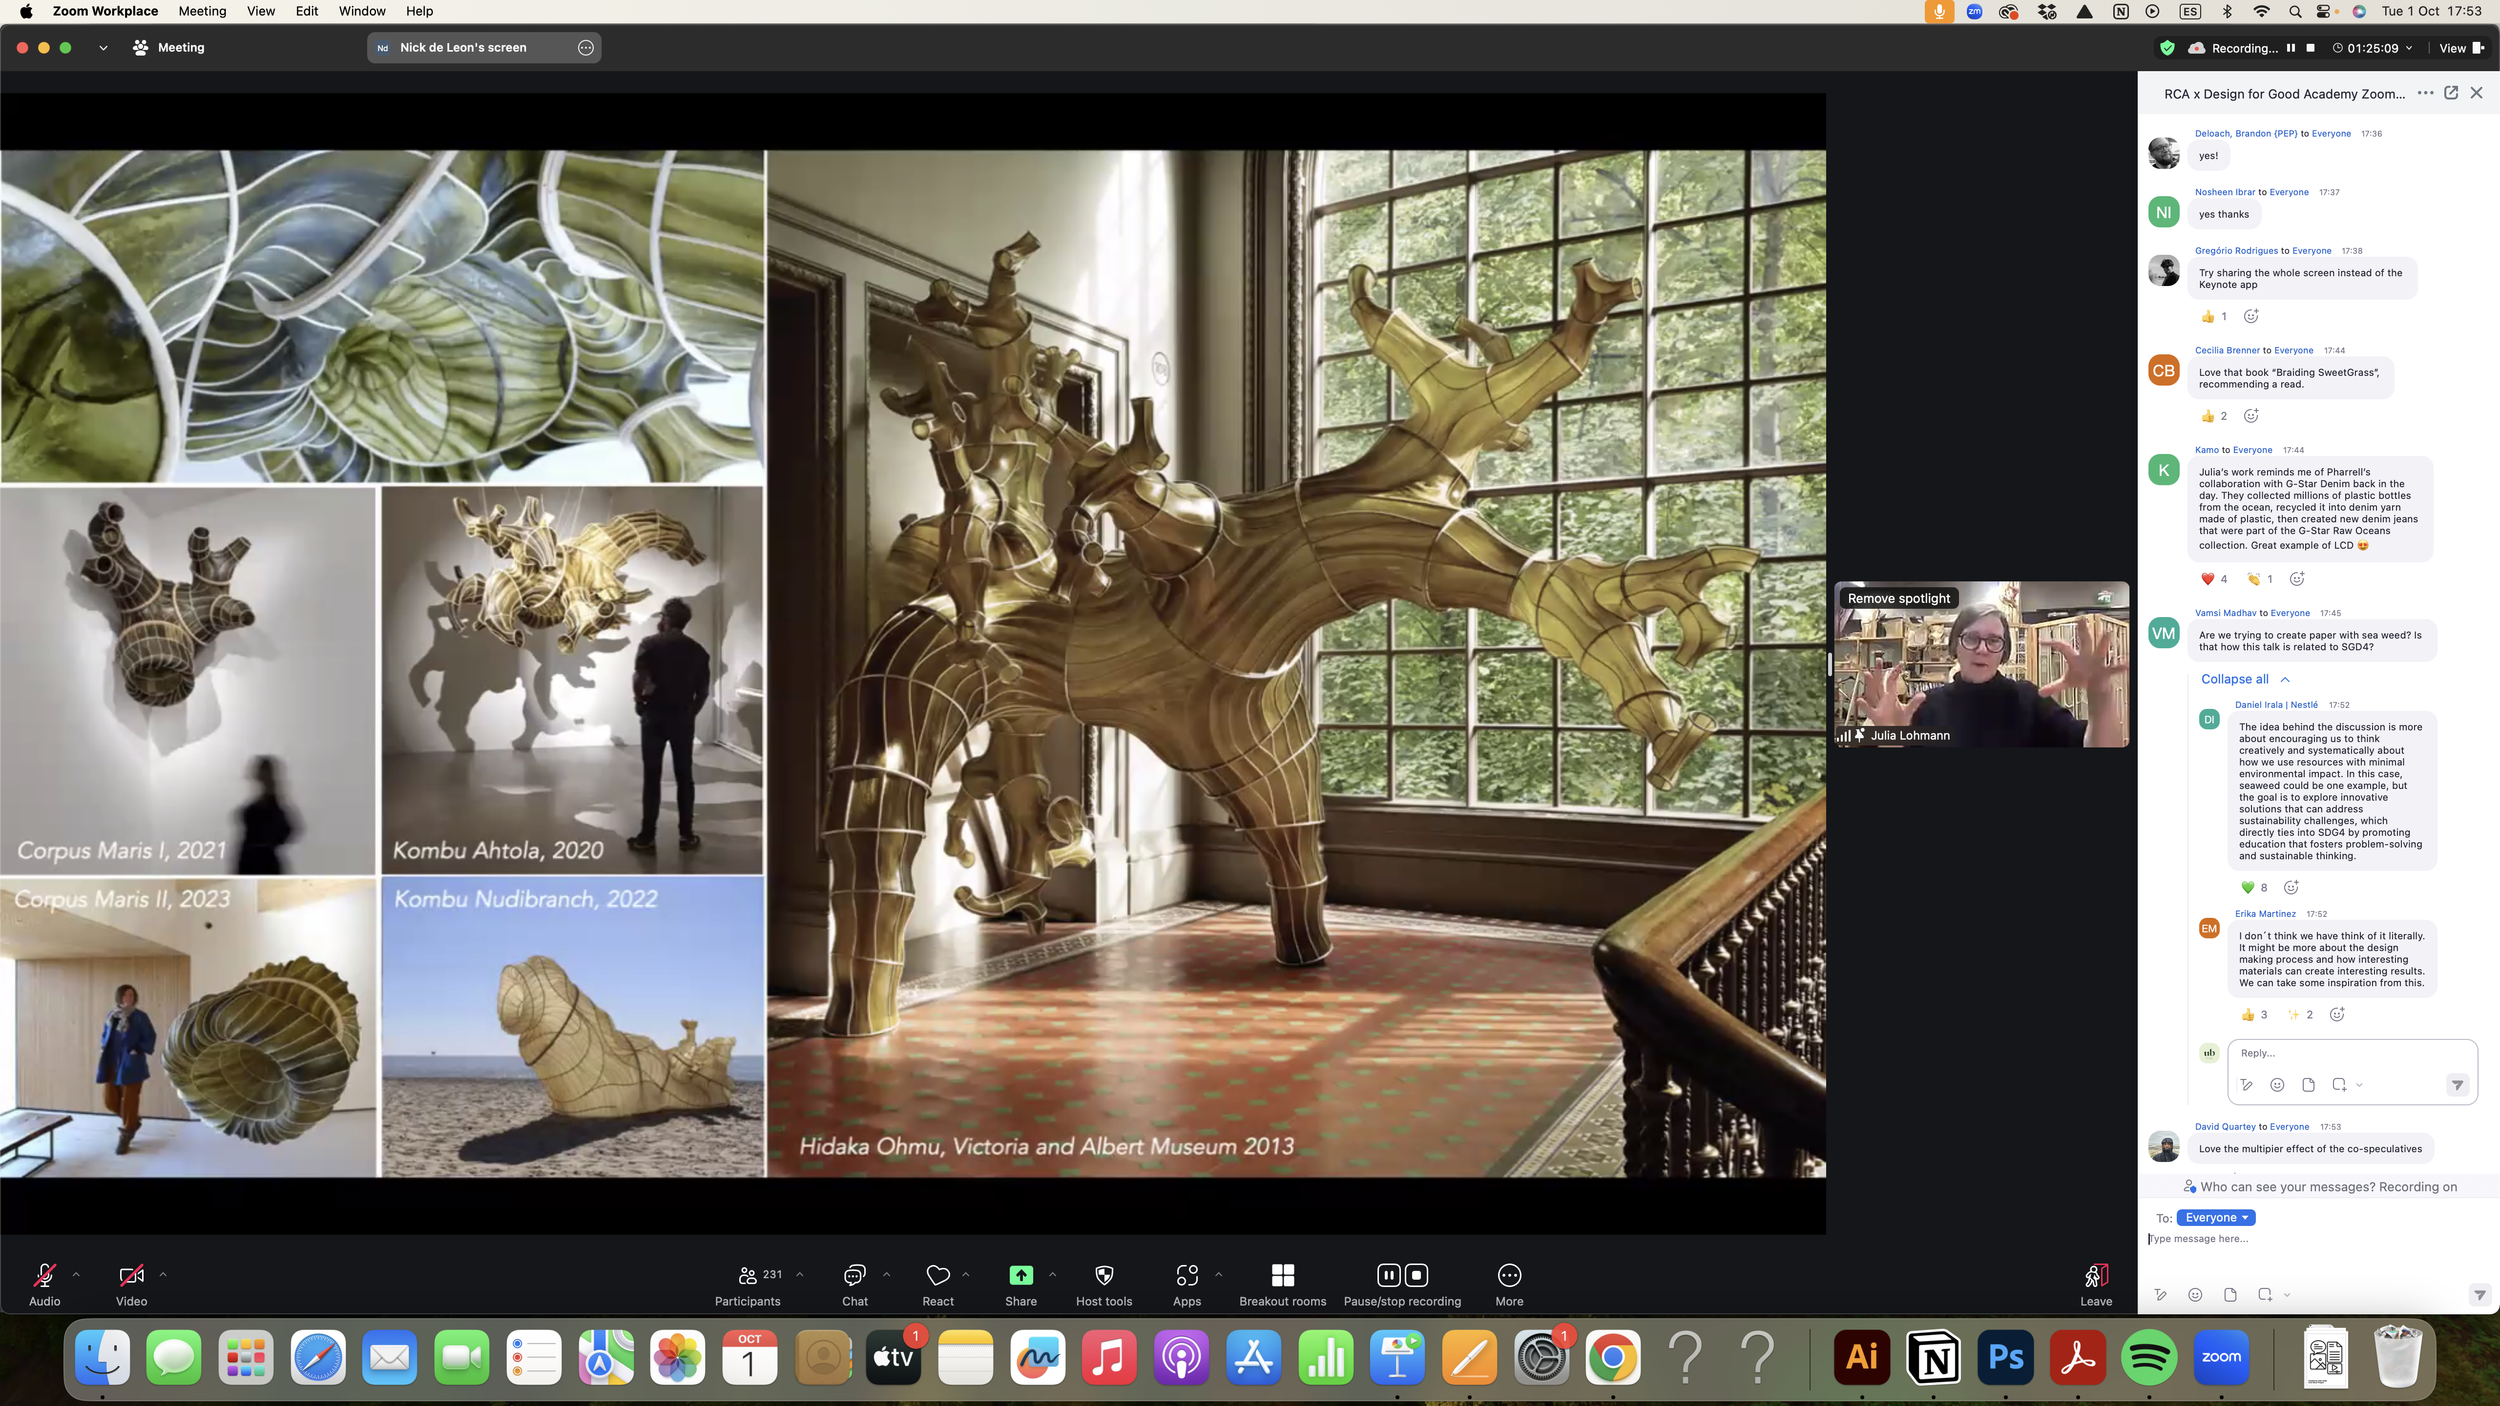The height and width of the screenshot is (1406, 2500).
Task: Collapse all thread replies
Action: (2244, 679)
